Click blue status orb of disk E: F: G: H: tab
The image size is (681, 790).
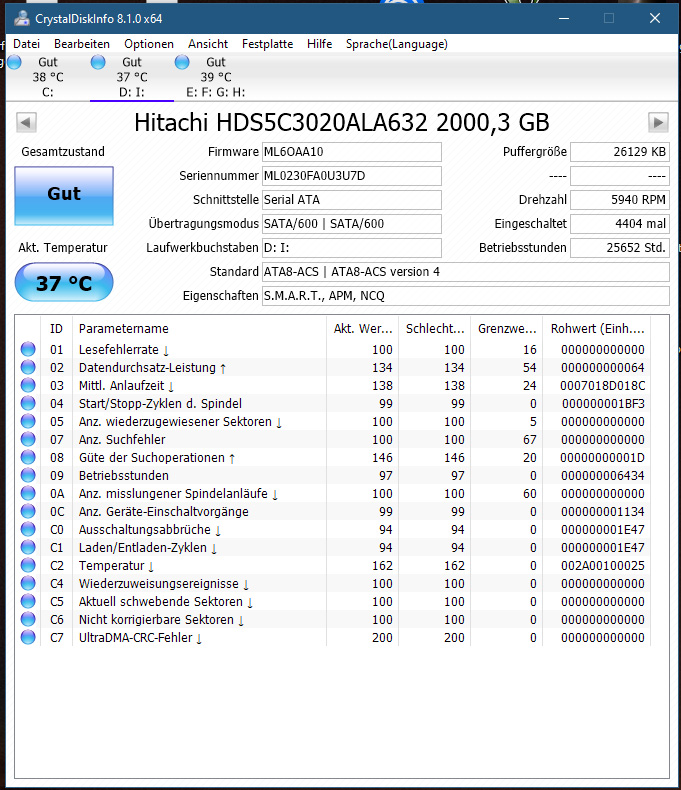[x=182, y=62]
